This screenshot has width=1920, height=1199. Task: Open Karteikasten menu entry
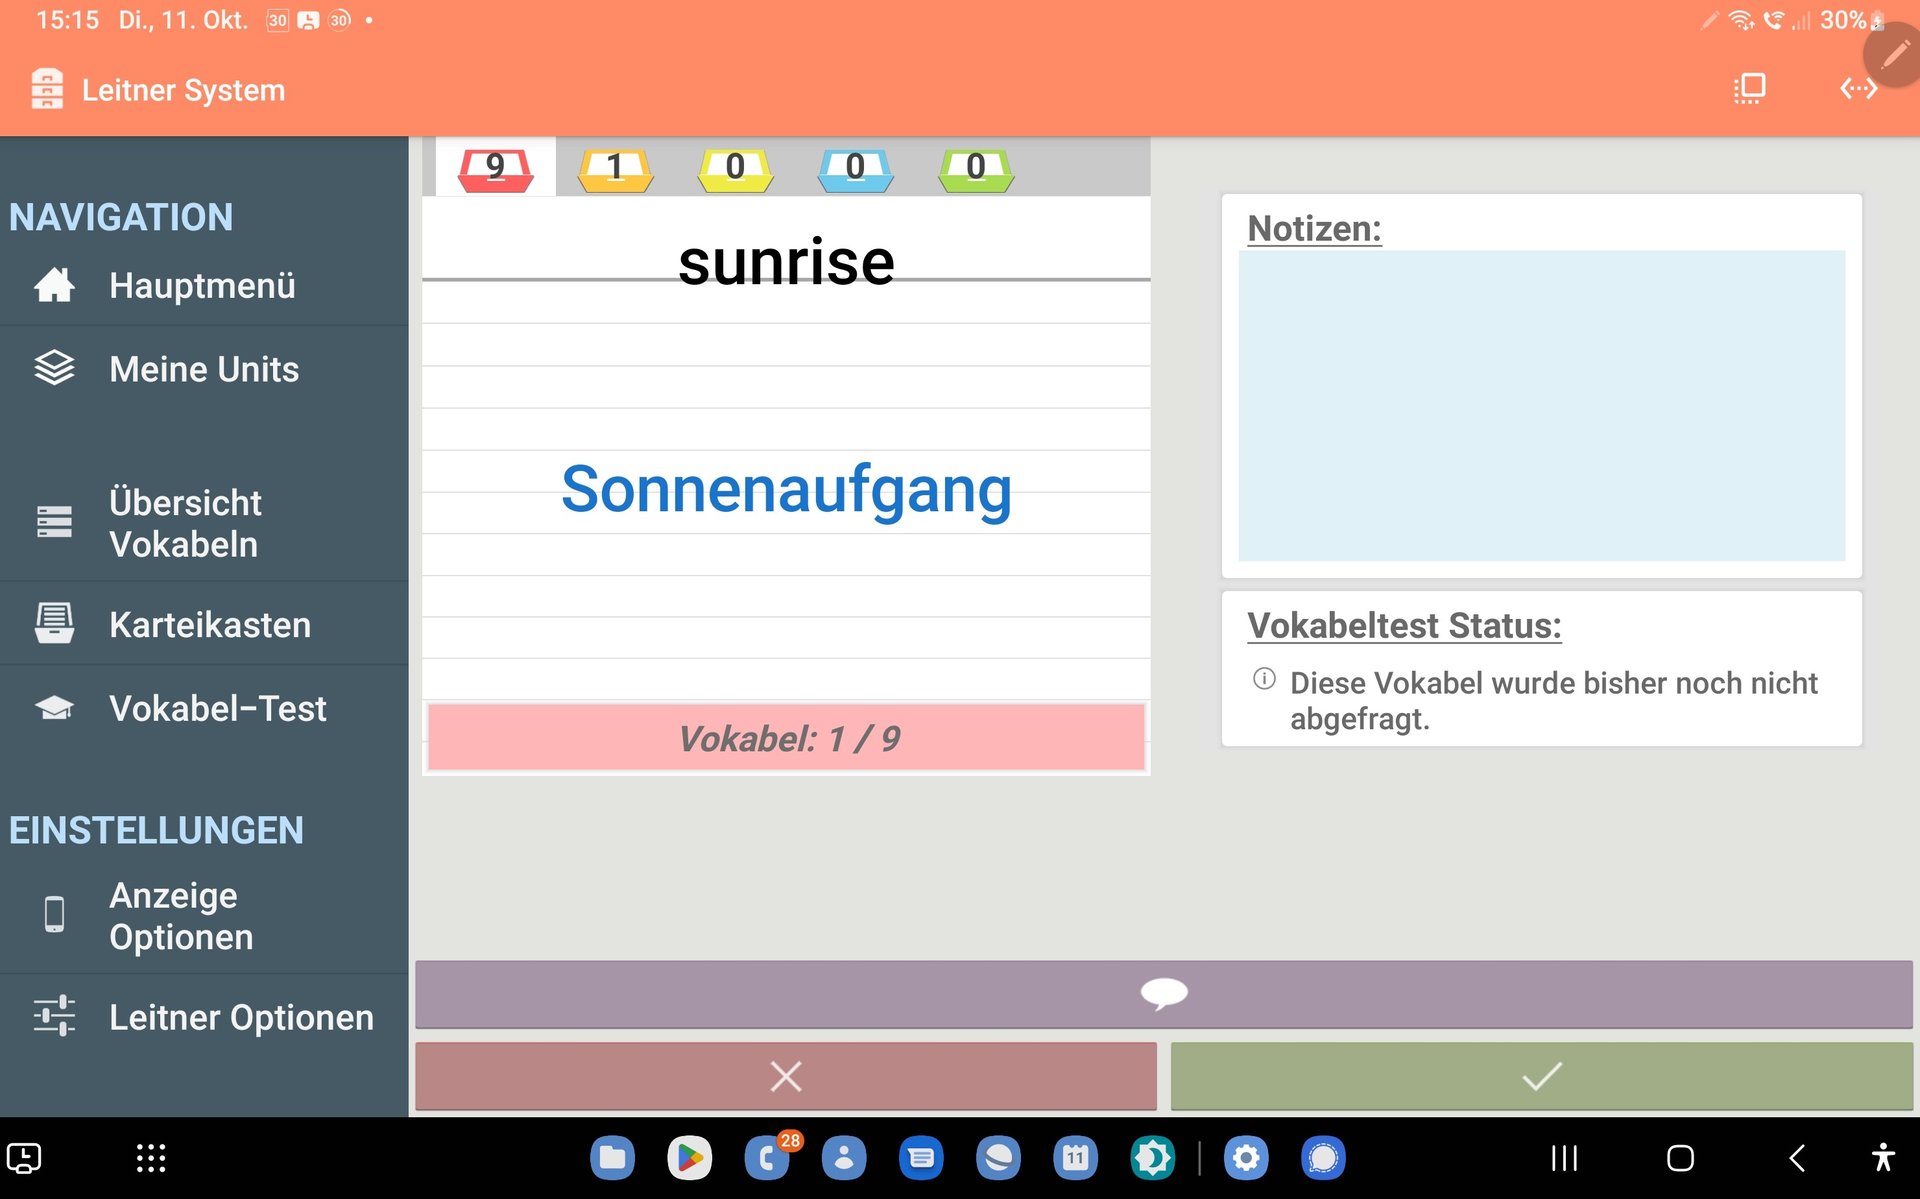[209, 625]
